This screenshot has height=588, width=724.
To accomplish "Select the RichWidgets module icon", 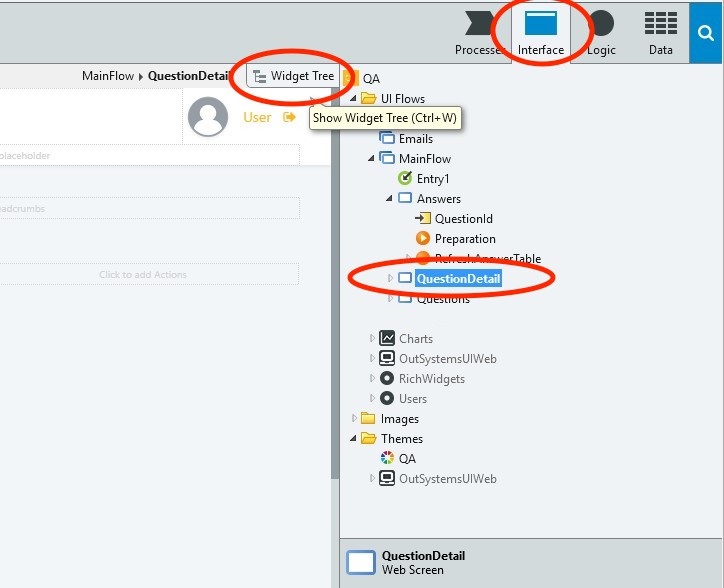I will [387, 378].
